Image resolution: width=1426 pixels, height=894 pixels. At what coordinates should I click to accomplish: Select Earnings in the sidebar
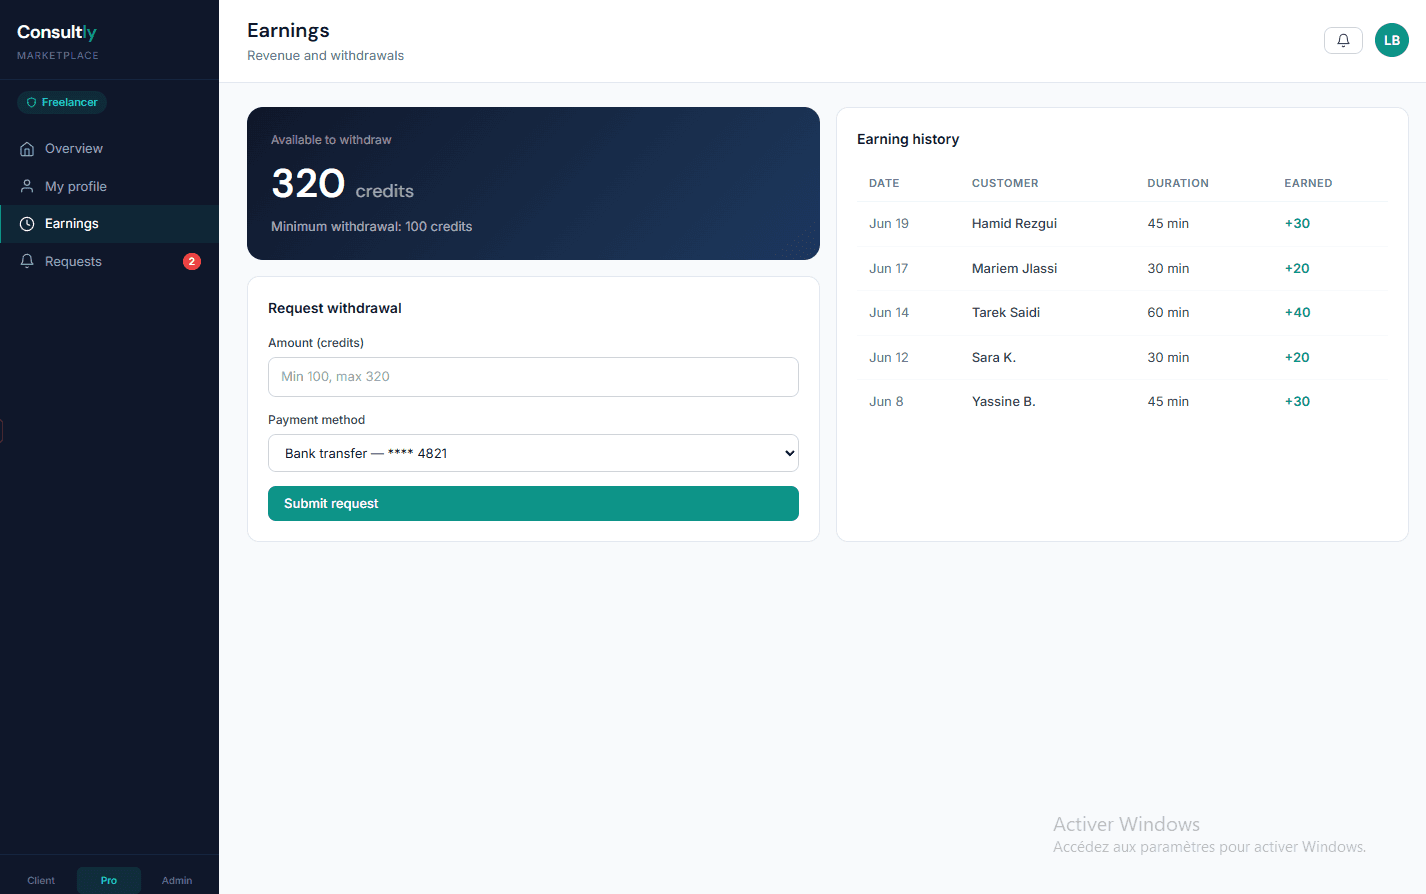pyautogui.click(x=109, y=224)
